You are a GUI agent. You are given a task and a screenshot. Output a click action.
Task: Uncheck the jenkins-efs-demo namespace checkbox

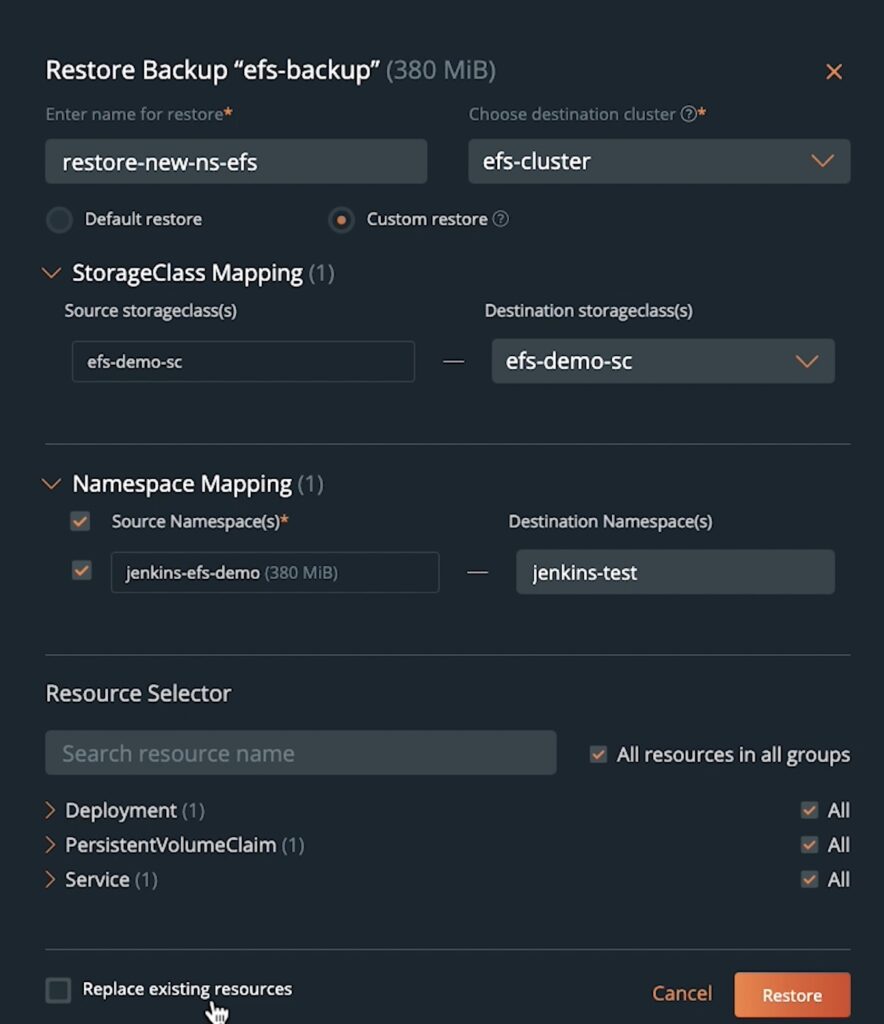tap(81, 571)
